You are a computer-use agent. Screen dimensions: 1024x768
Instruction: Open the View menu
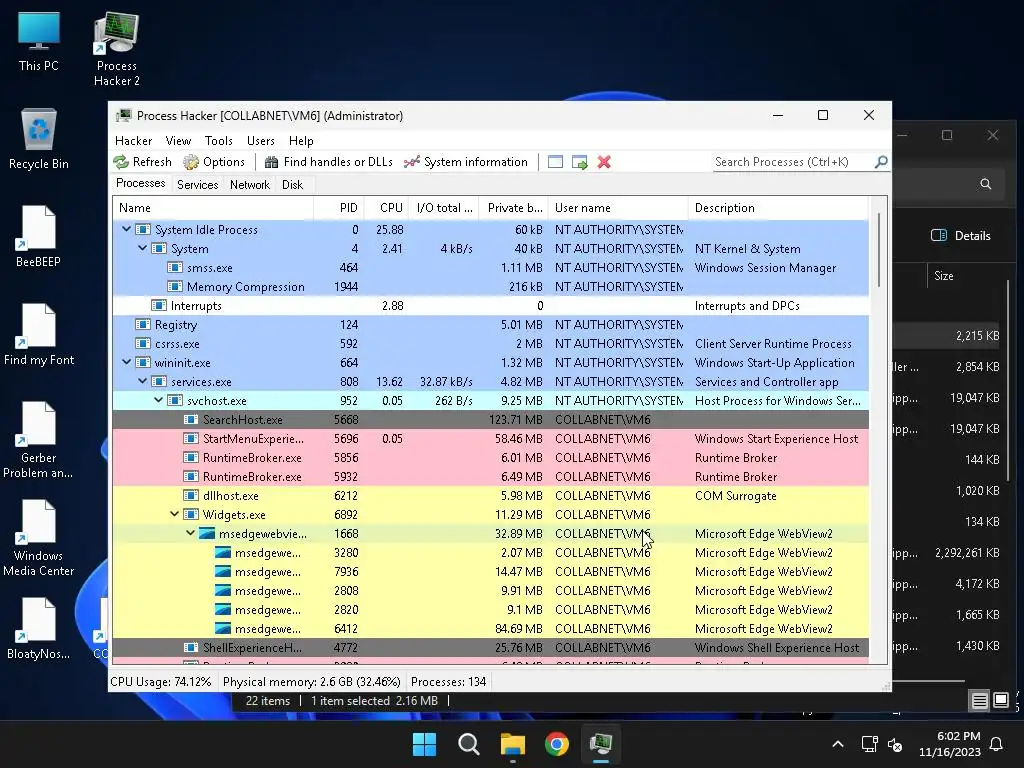pyautogui.click(x=178, y=140)
